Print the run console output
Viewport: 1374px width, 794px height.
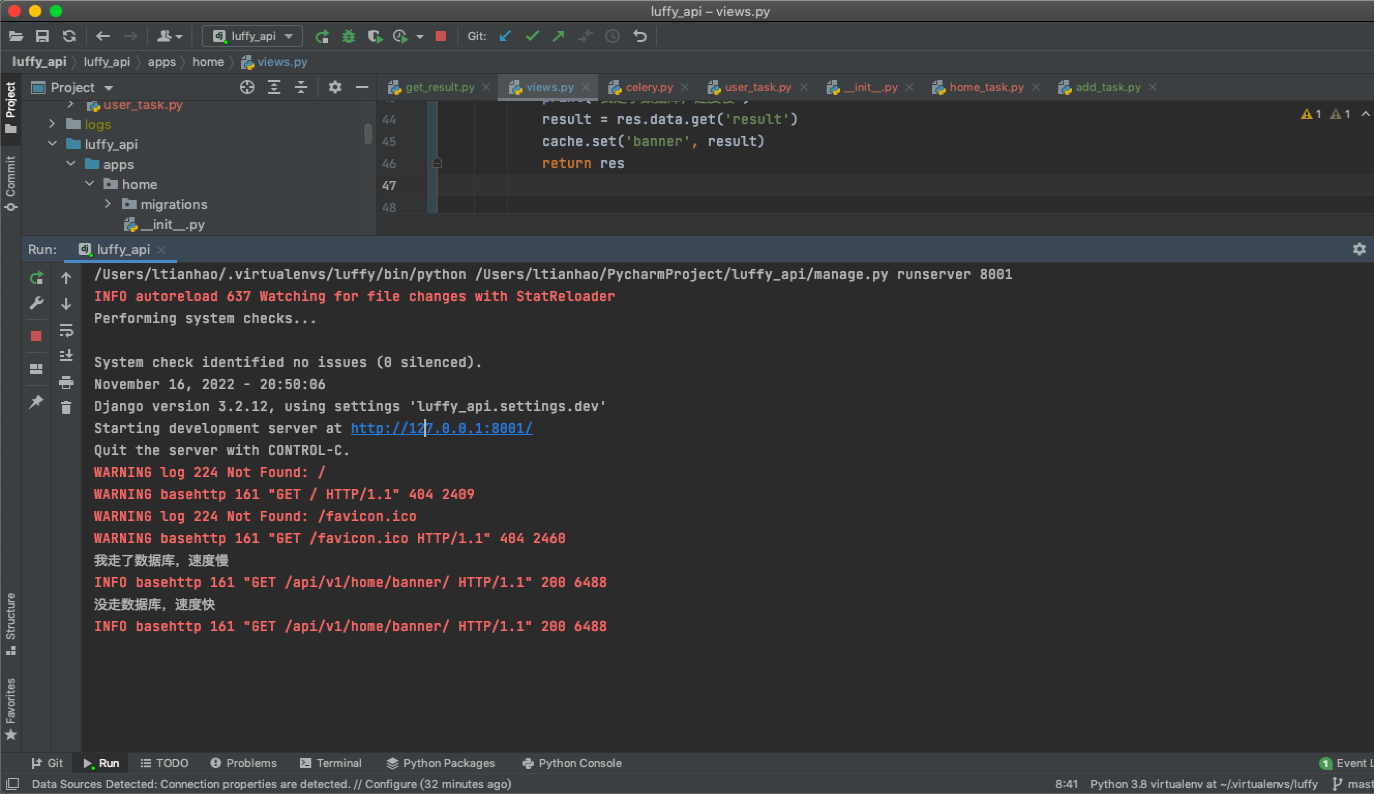pos(66,382)
